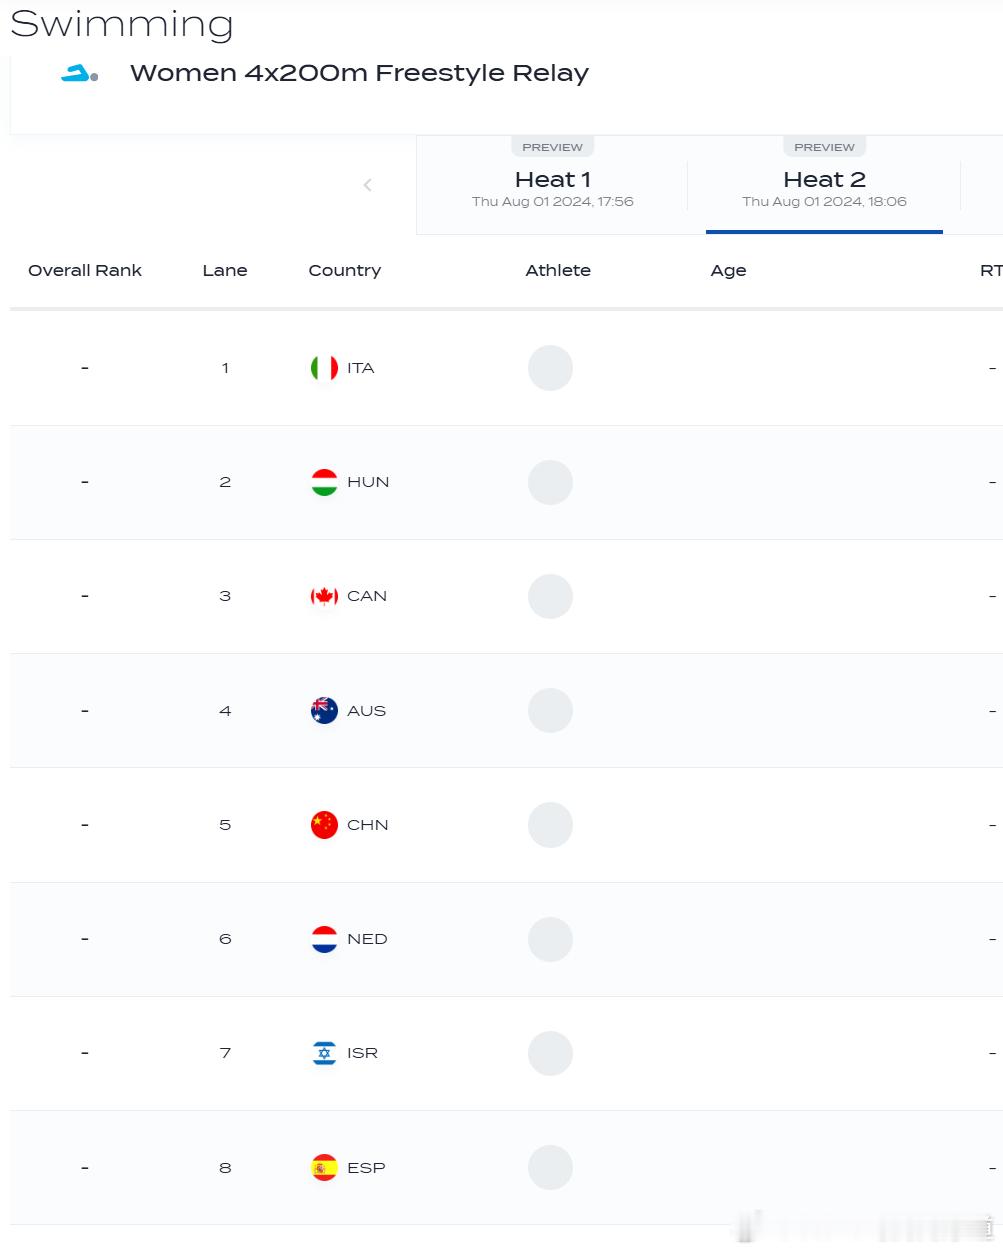This screenshot has height=1252, width=1003.
Task: Go to previous heats with left chevron
Action: pos(367,185)
